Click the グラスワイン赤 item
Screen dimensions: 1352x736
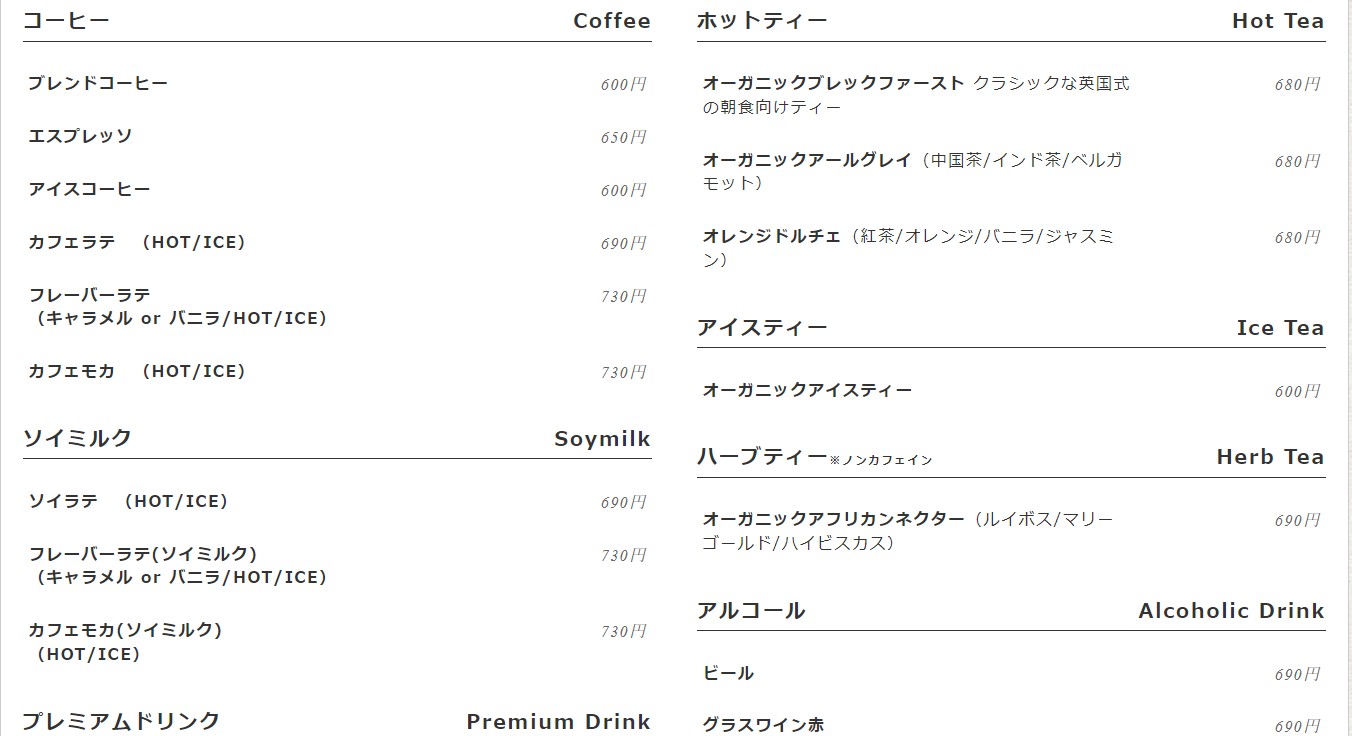click(764, 725)
